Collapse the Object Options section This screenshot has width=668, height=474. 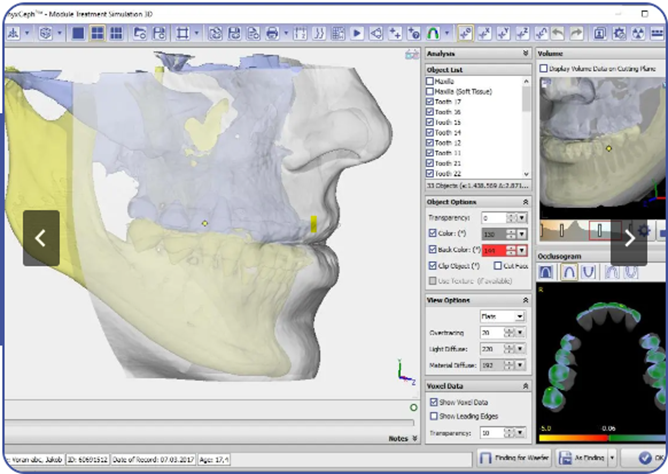coord(526,201)
